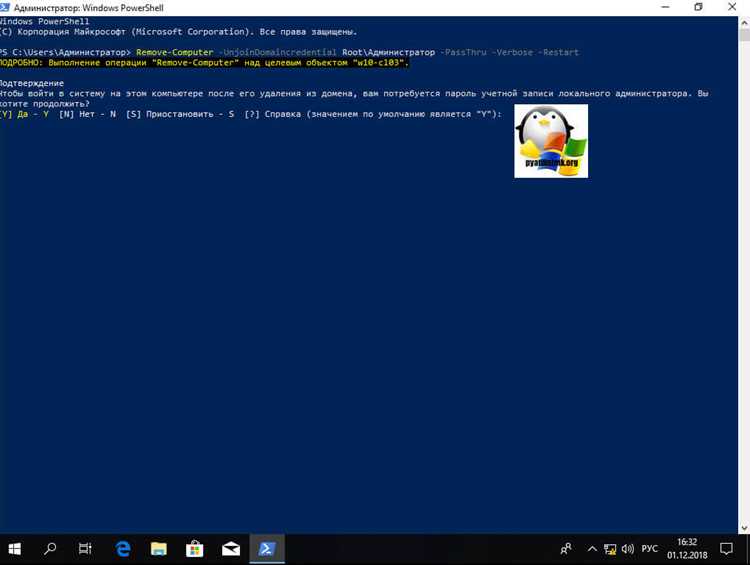
Task: Switch input language РУС indicator
Action: [x=650, y=549]
